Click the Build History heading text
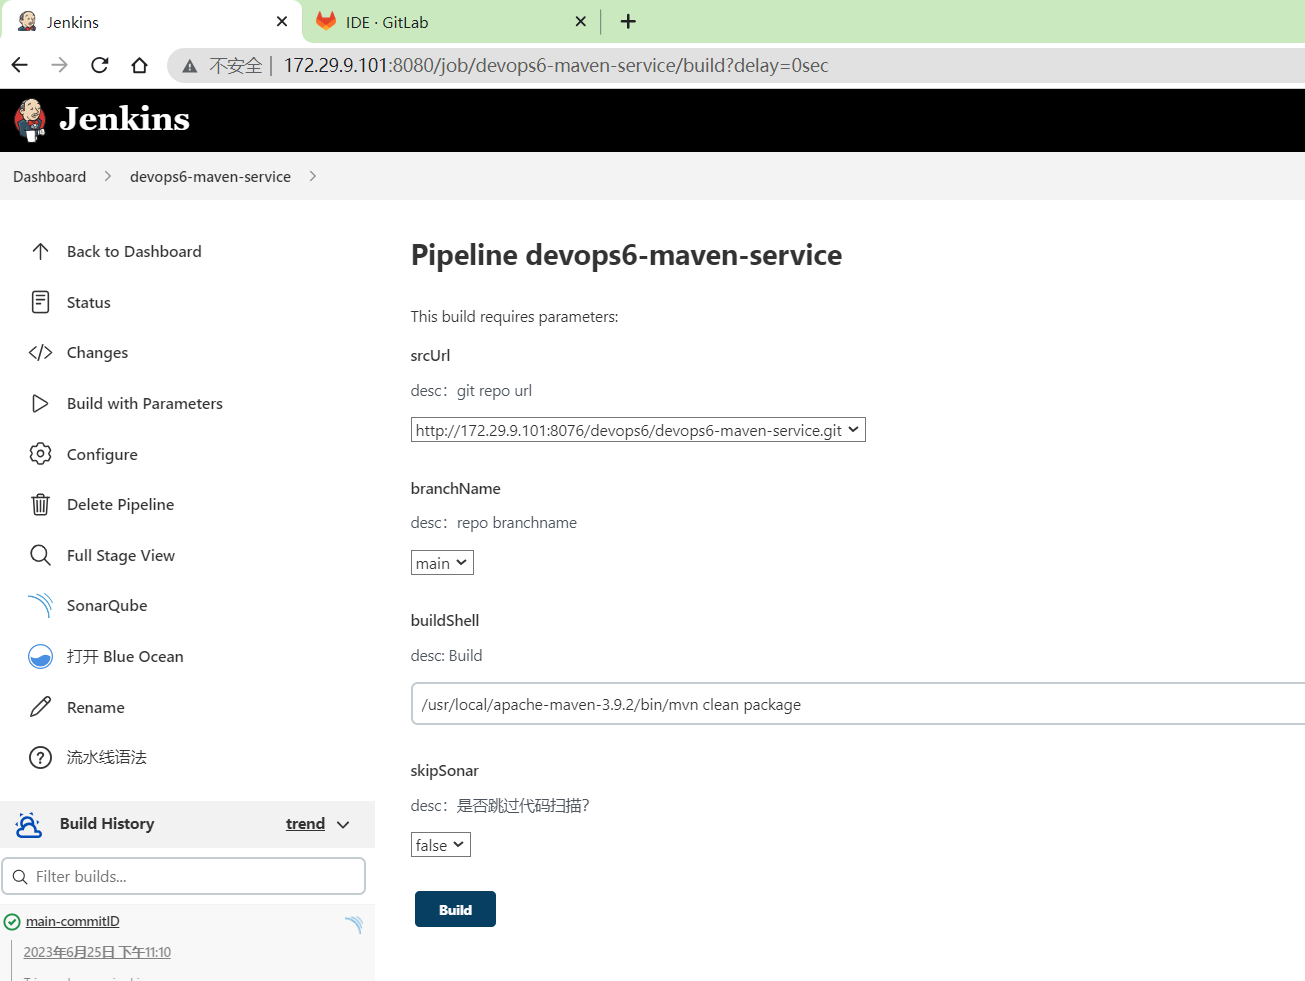 coord(107,823)
